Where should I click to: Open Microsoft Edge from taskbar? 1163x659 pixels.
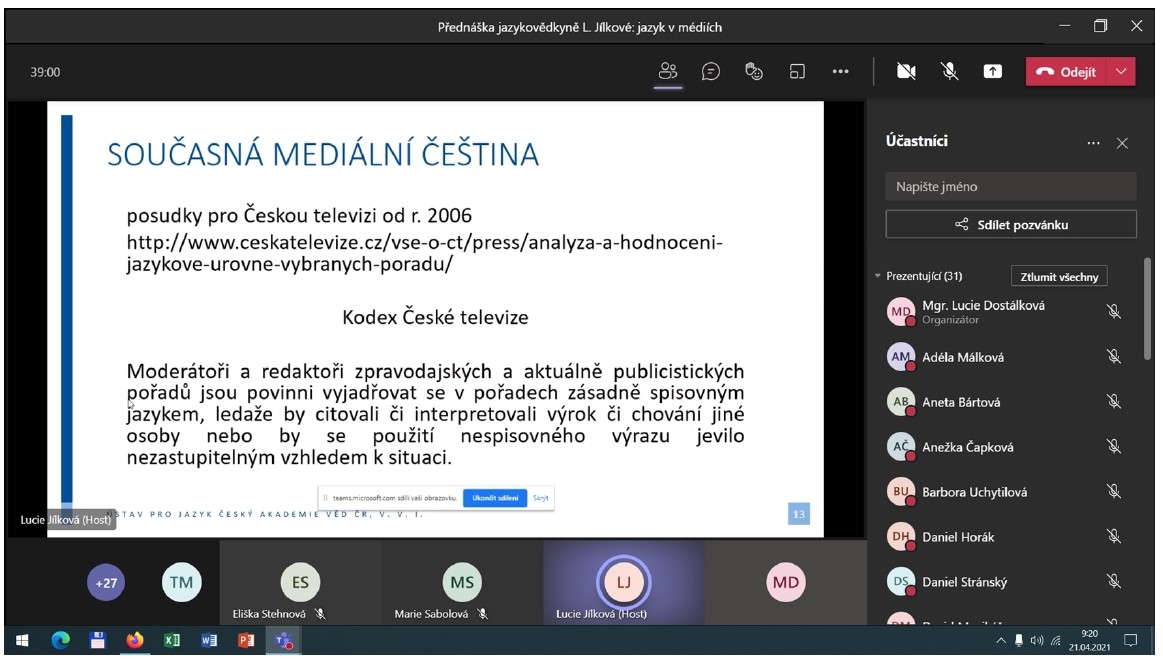point(60,640)
